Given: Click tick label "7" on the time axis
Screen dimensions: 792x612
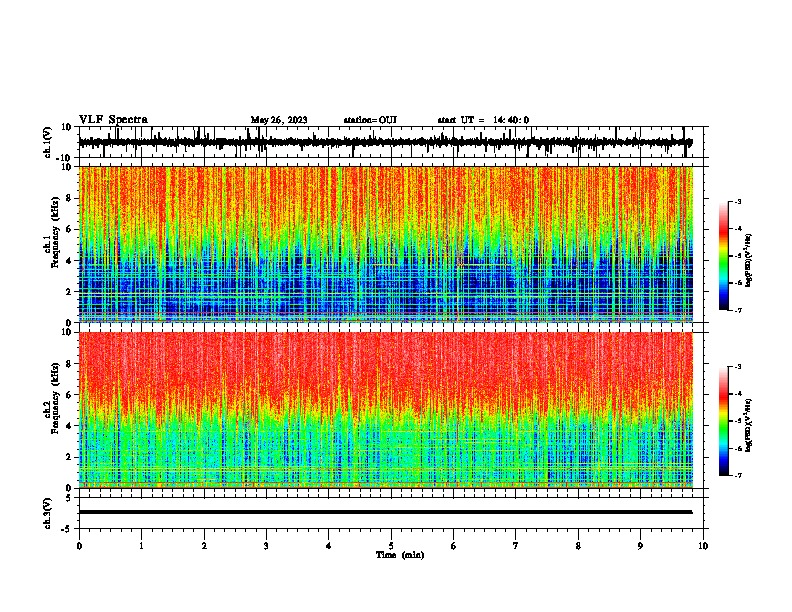Looking at the screenshot, I should click(x=516, y=546).
